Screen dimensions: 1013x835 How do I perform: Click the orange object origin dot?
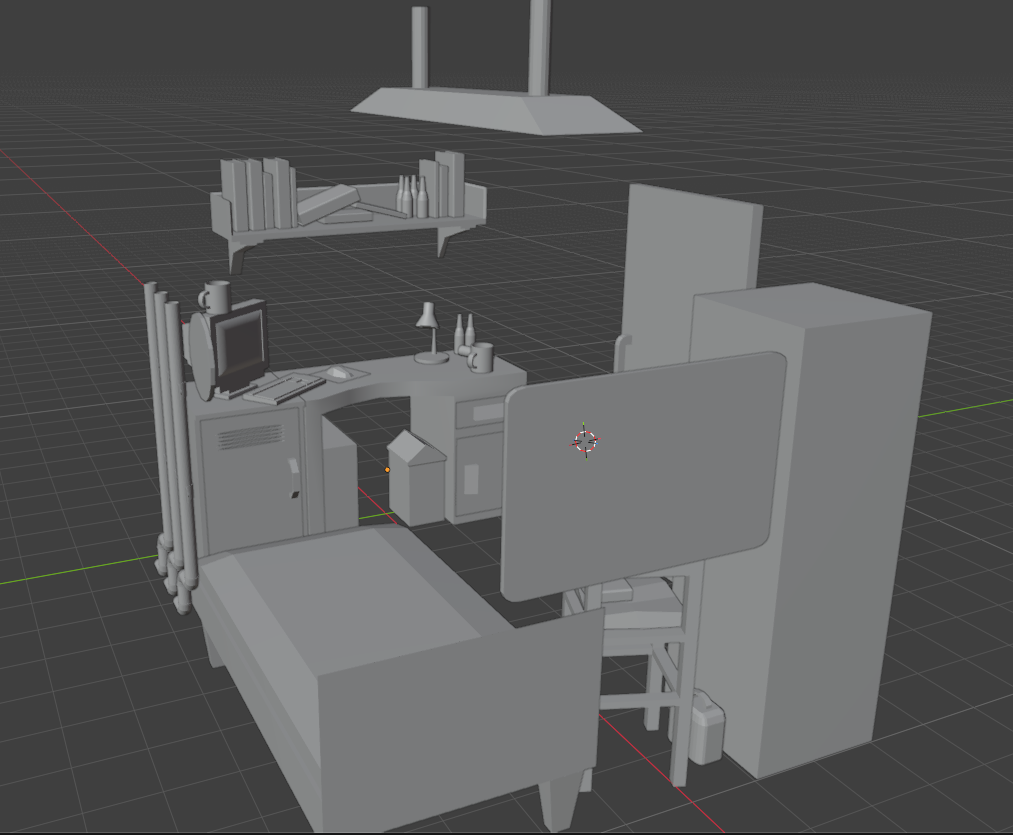pyautogui.click(x=388, y=470)
